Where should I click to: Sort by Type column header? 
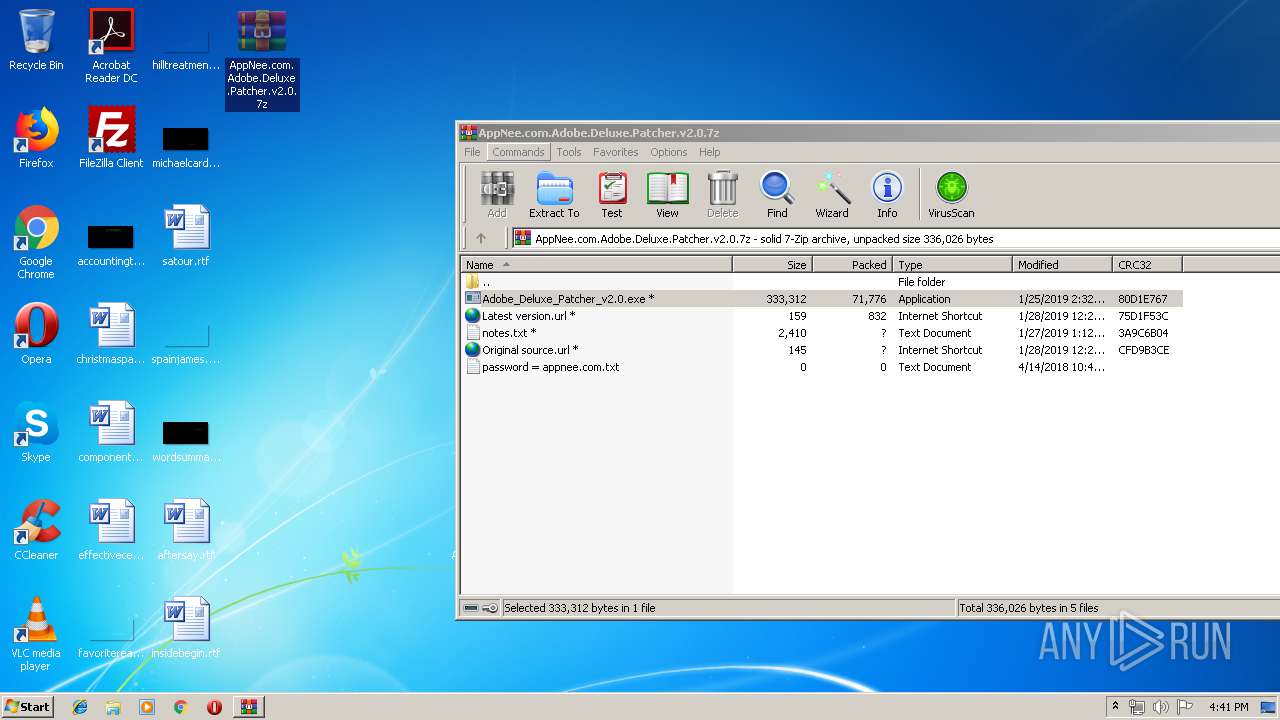click(953, 265)
